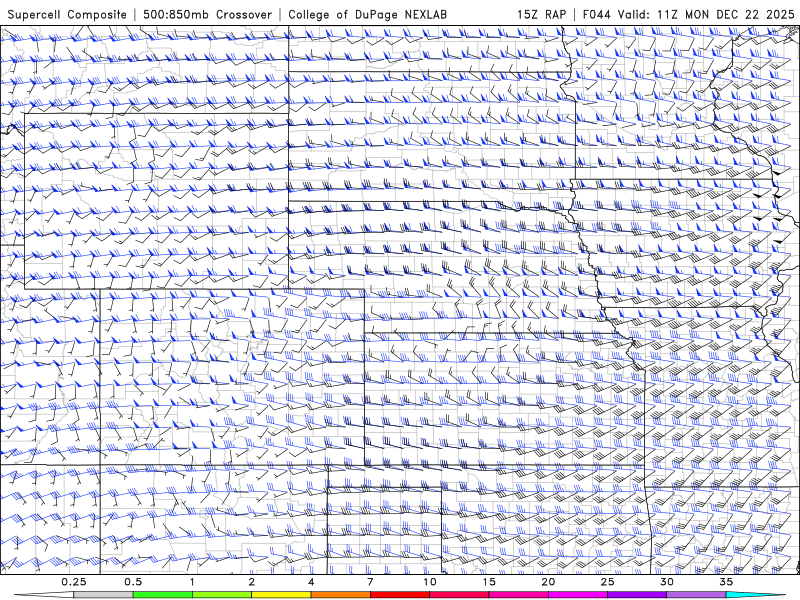Click the legend label reading 1
The height and width of the screenshot is (600, 800).
point(192,582)
